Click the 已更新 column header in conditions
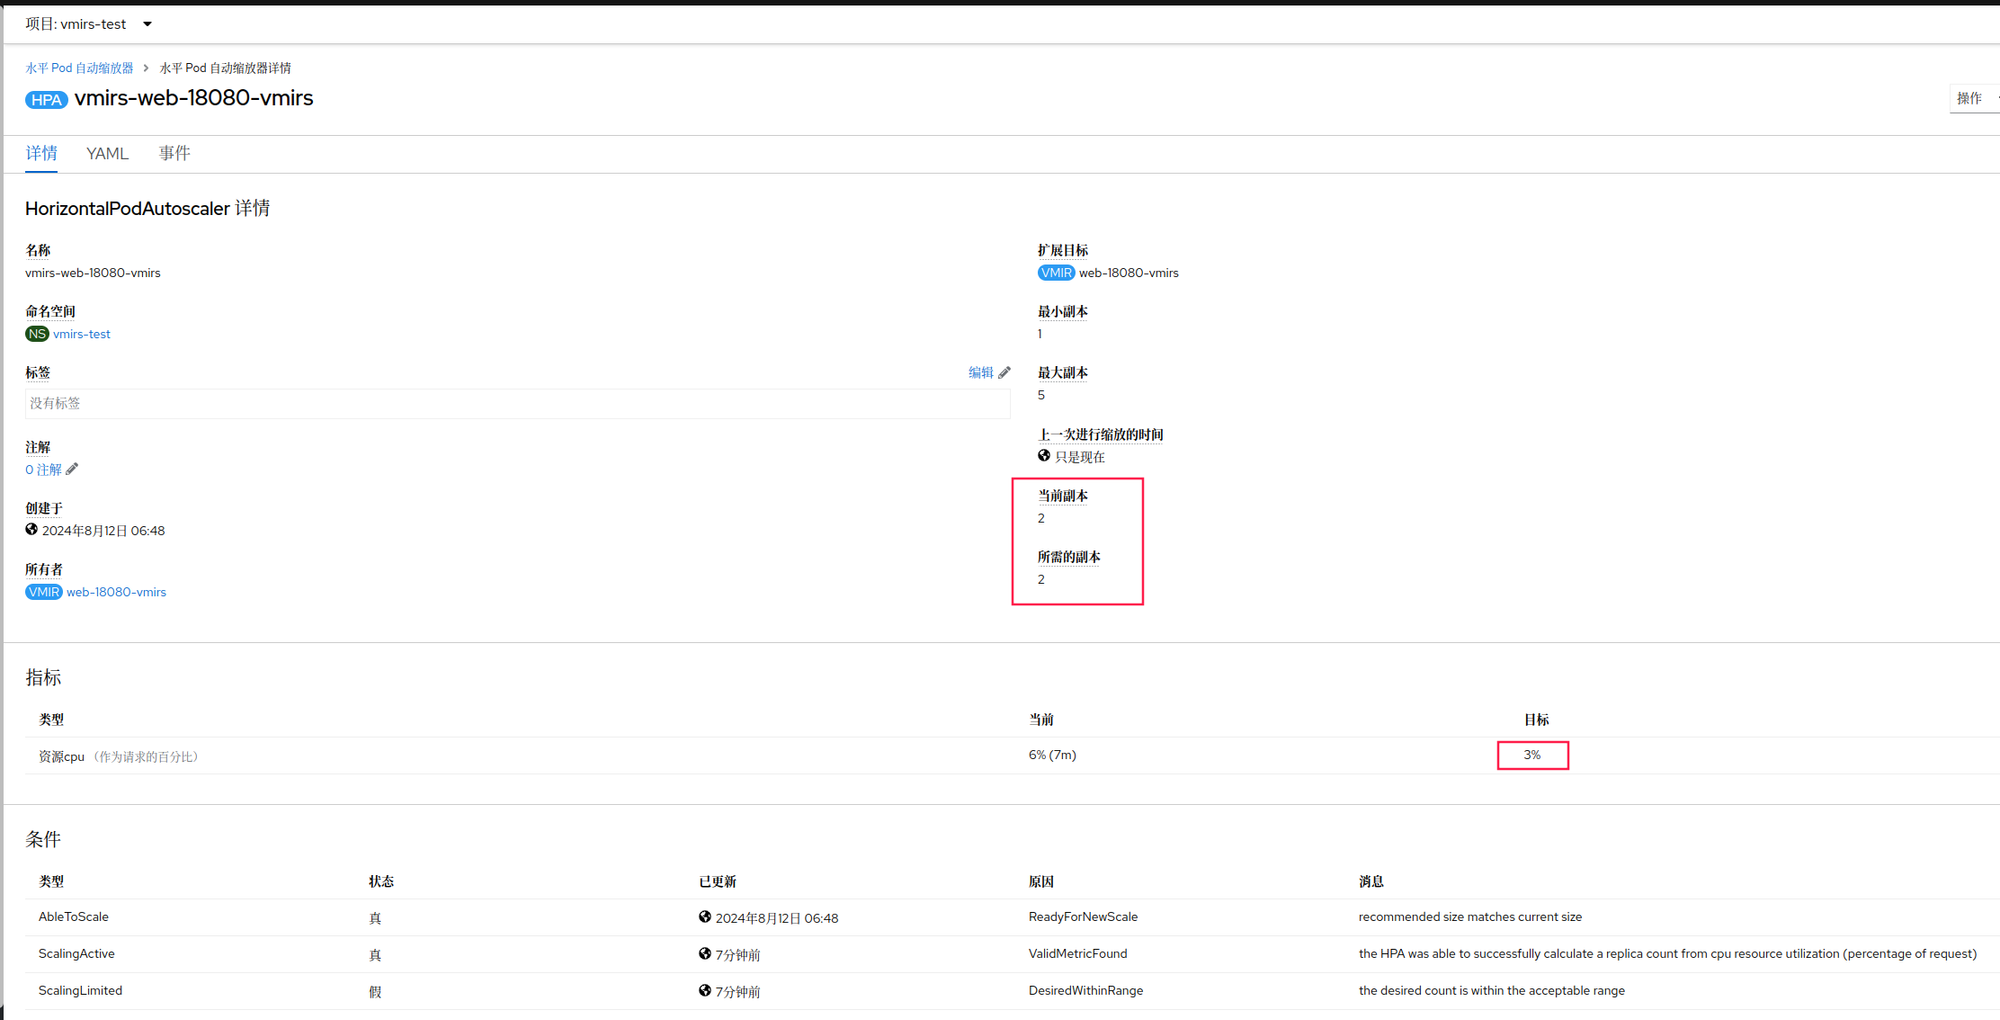 click(x=717, y=881)
